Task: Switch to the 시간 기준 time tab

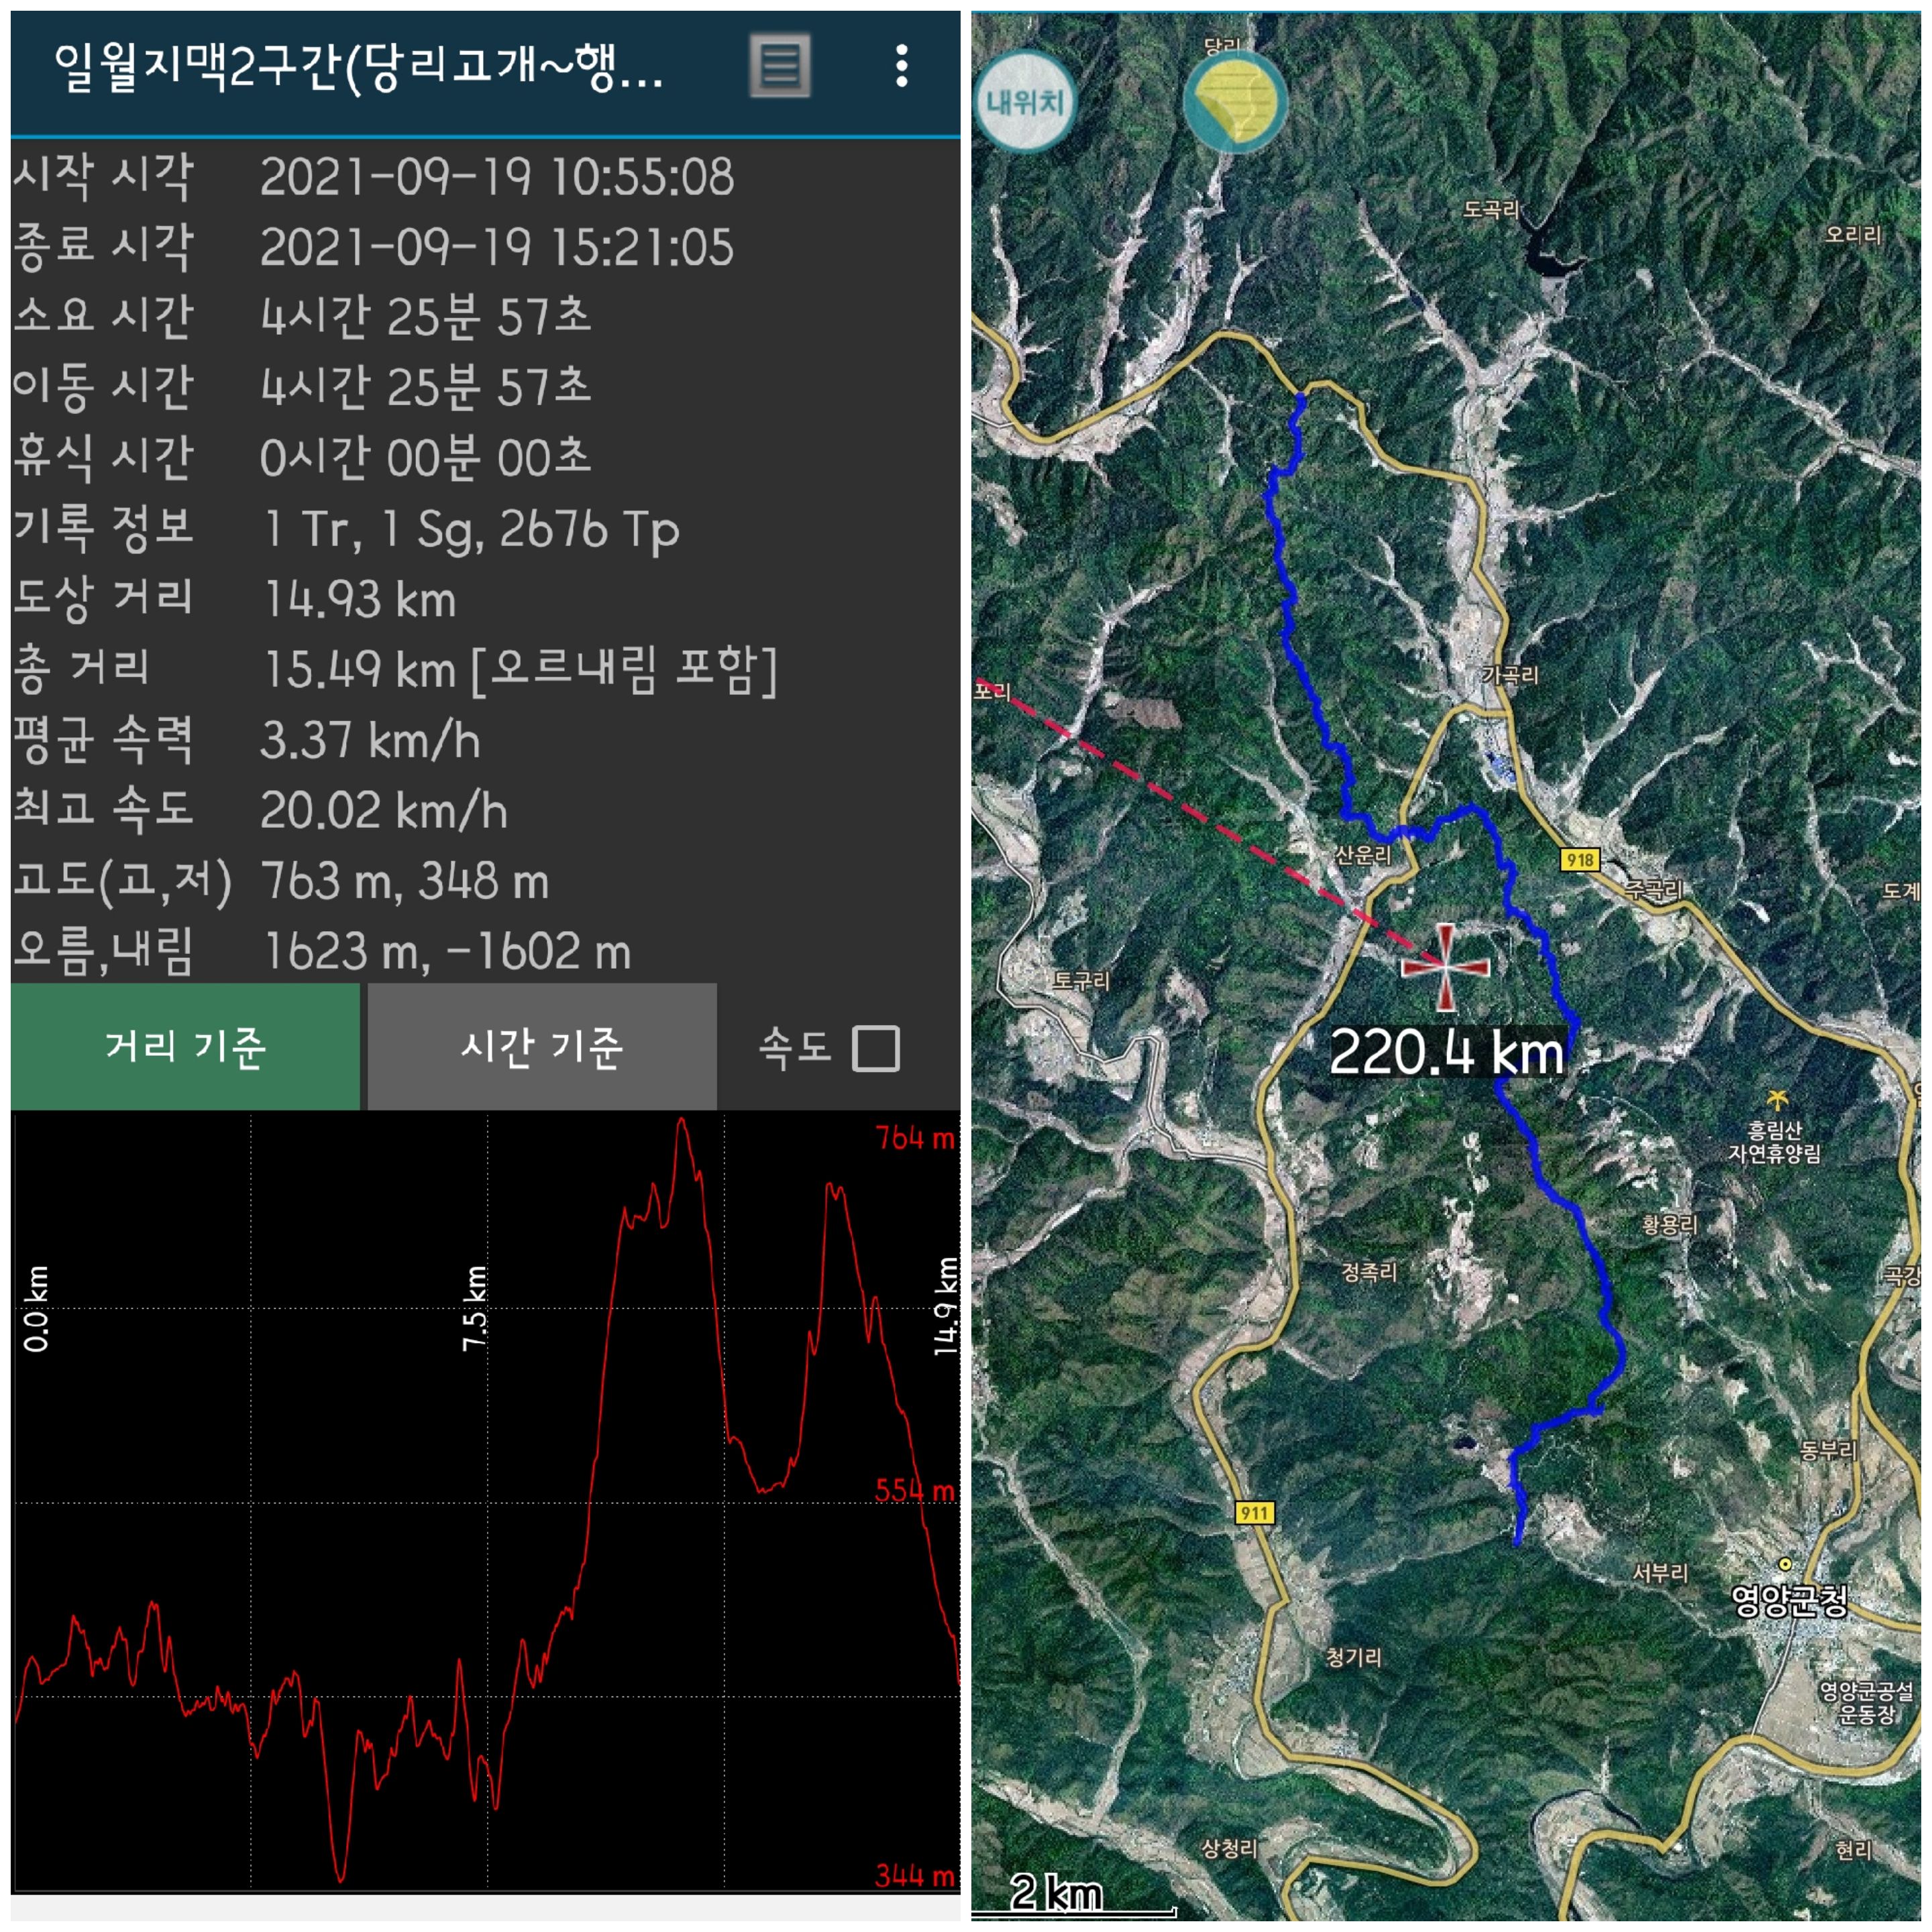Action: click(541, 1047)
